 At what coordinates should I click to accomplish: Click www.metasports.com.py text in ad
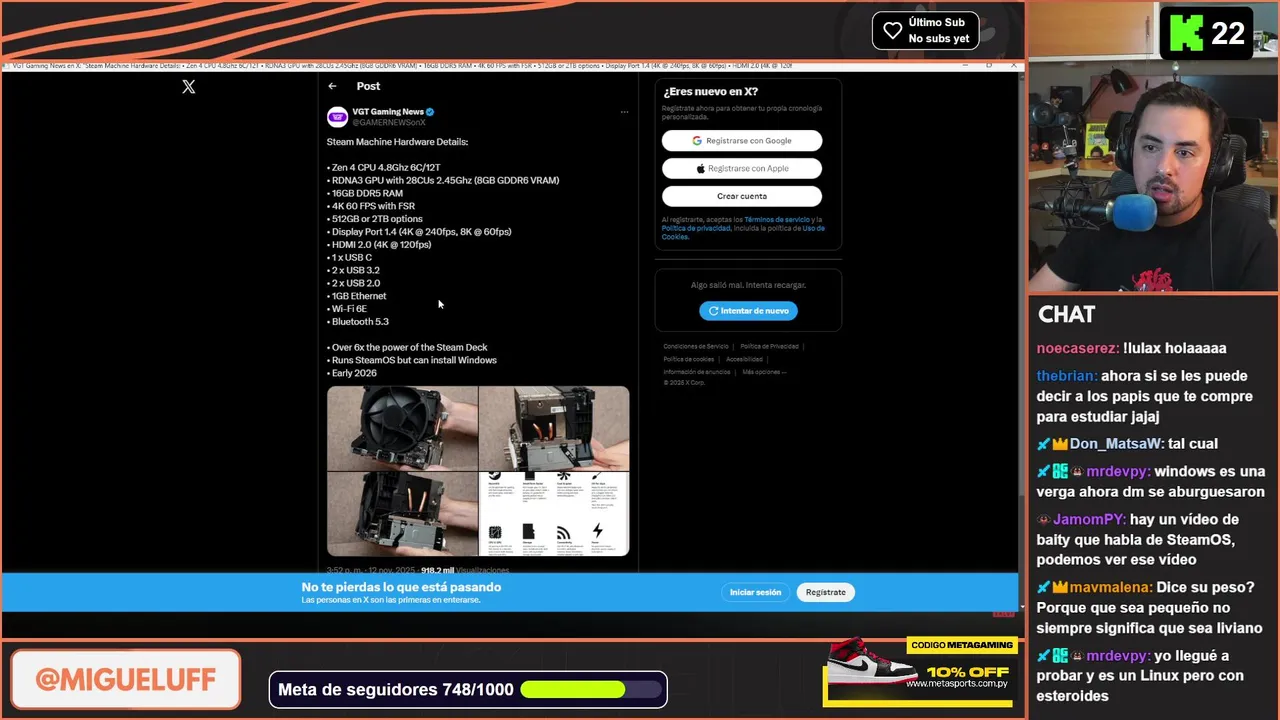(956, 684)
